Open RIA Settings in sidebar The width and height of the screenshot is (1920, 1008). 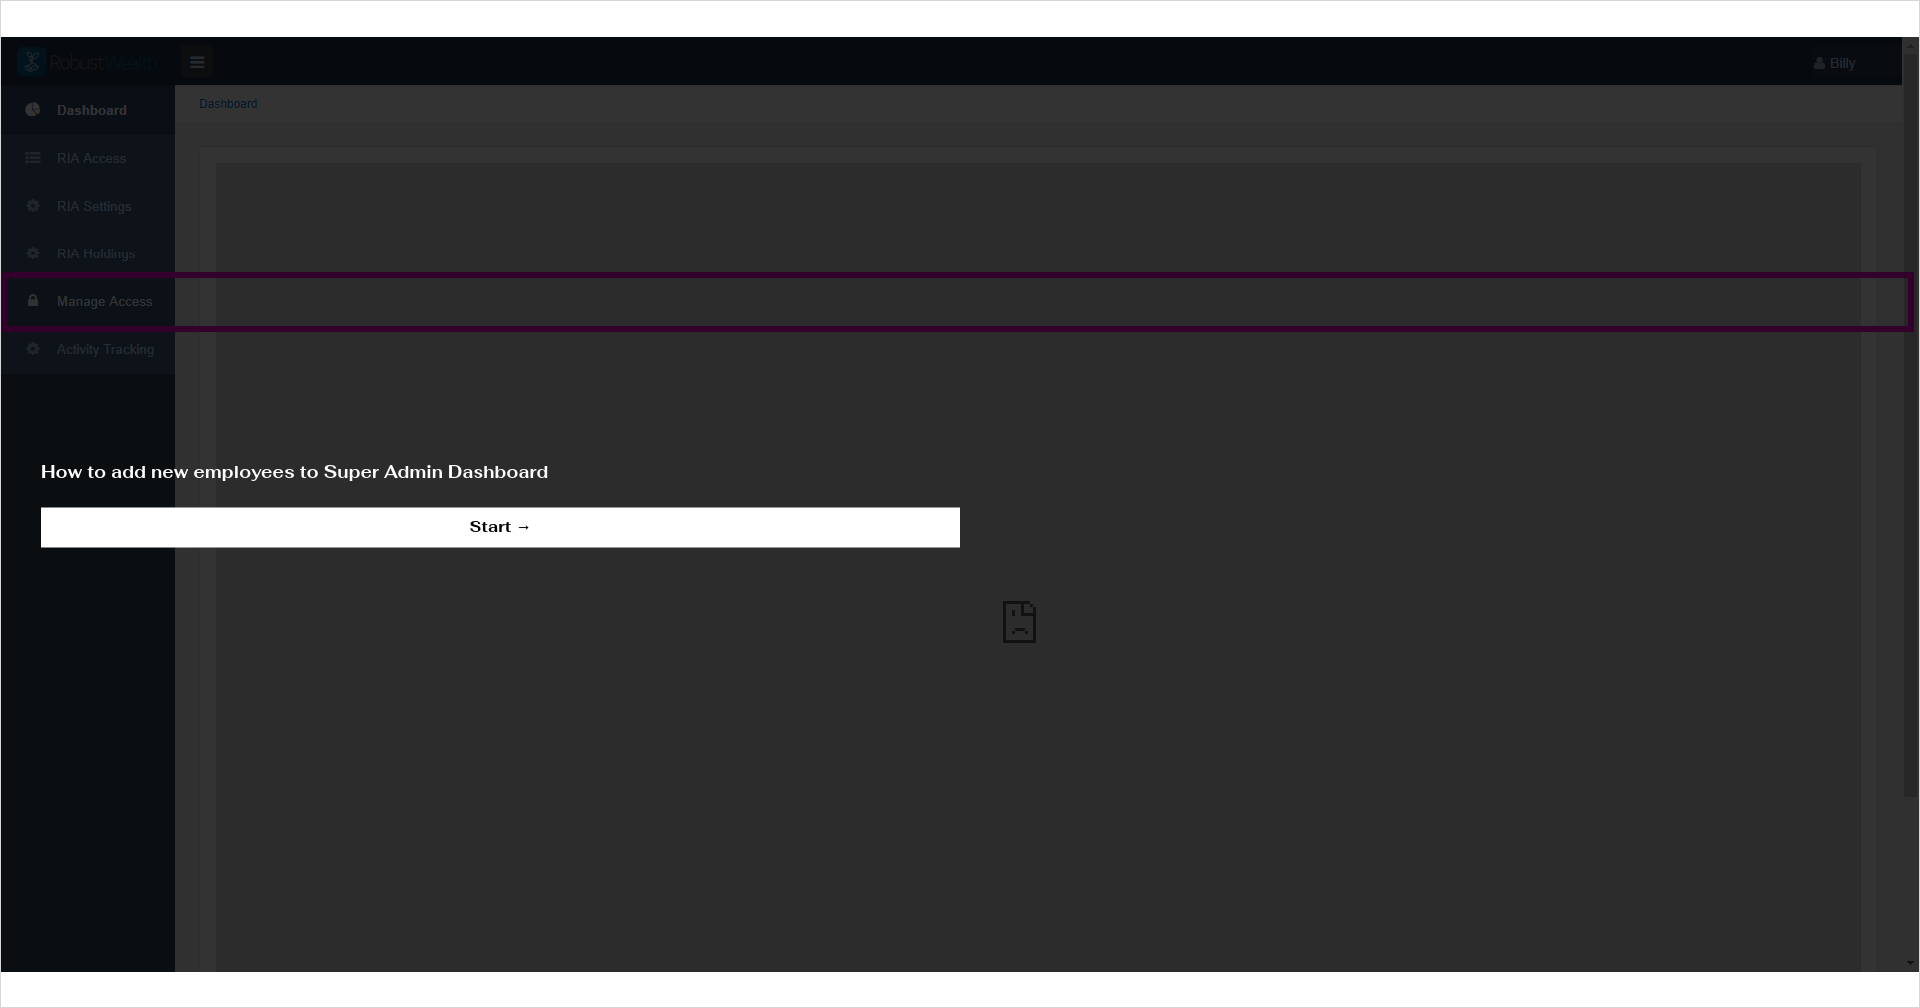pos(88,206)
